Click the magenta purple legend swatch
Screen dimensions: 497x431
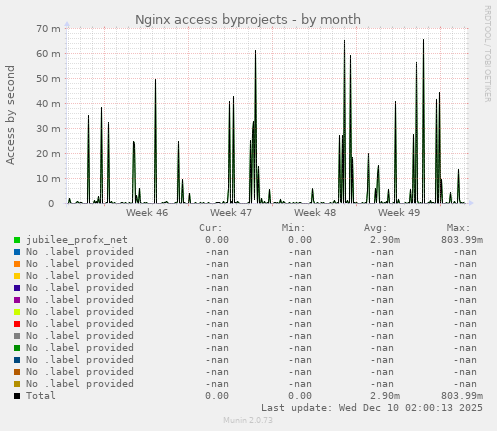tap(17, 300)
